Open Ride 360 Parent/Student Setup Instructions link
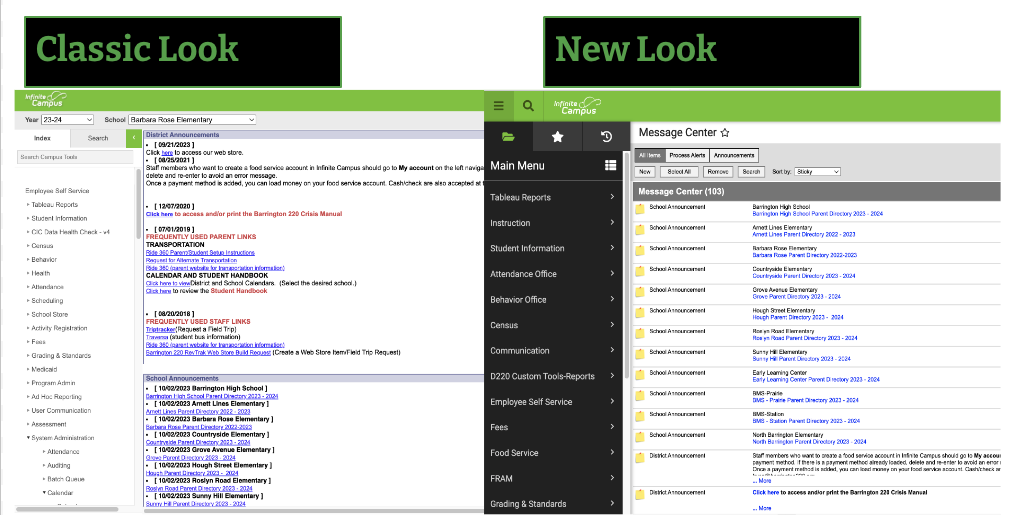This screenshot has width=1029, height=515. click(x=200, y=253)
